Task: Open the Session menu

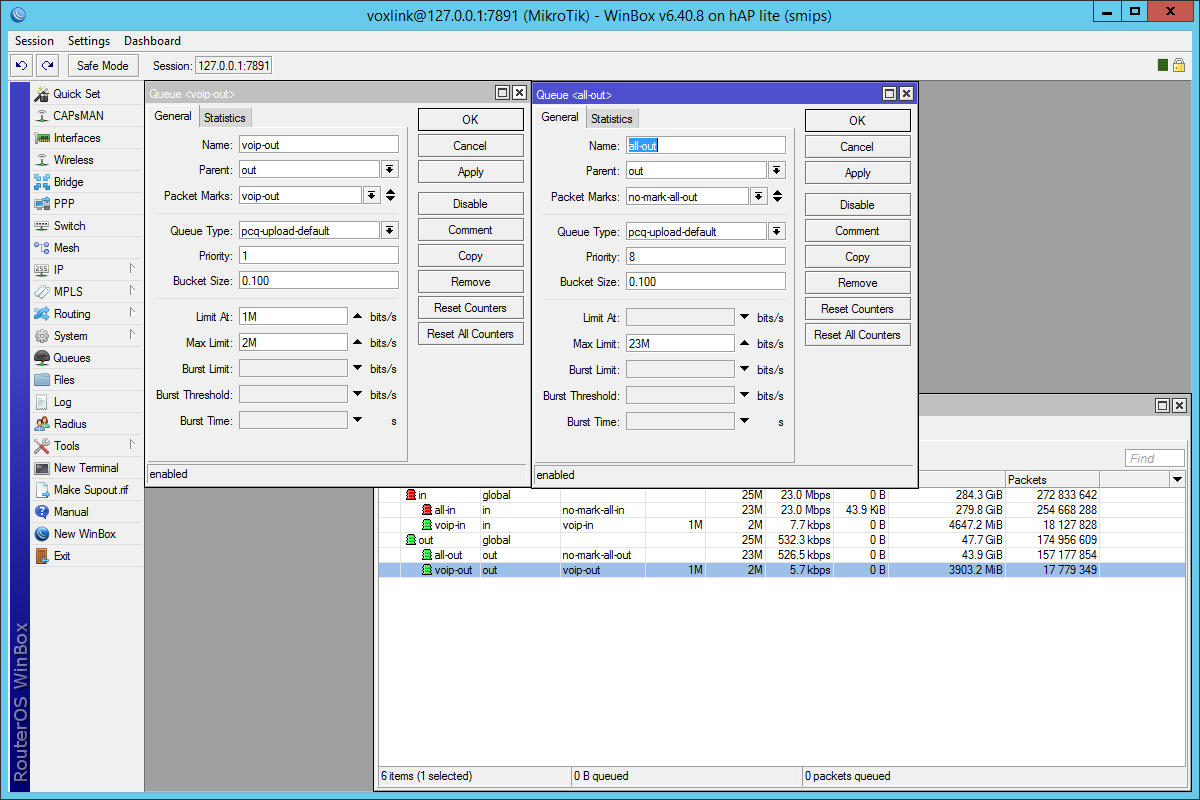Action: pyautogui.click(x=34, y=41)
